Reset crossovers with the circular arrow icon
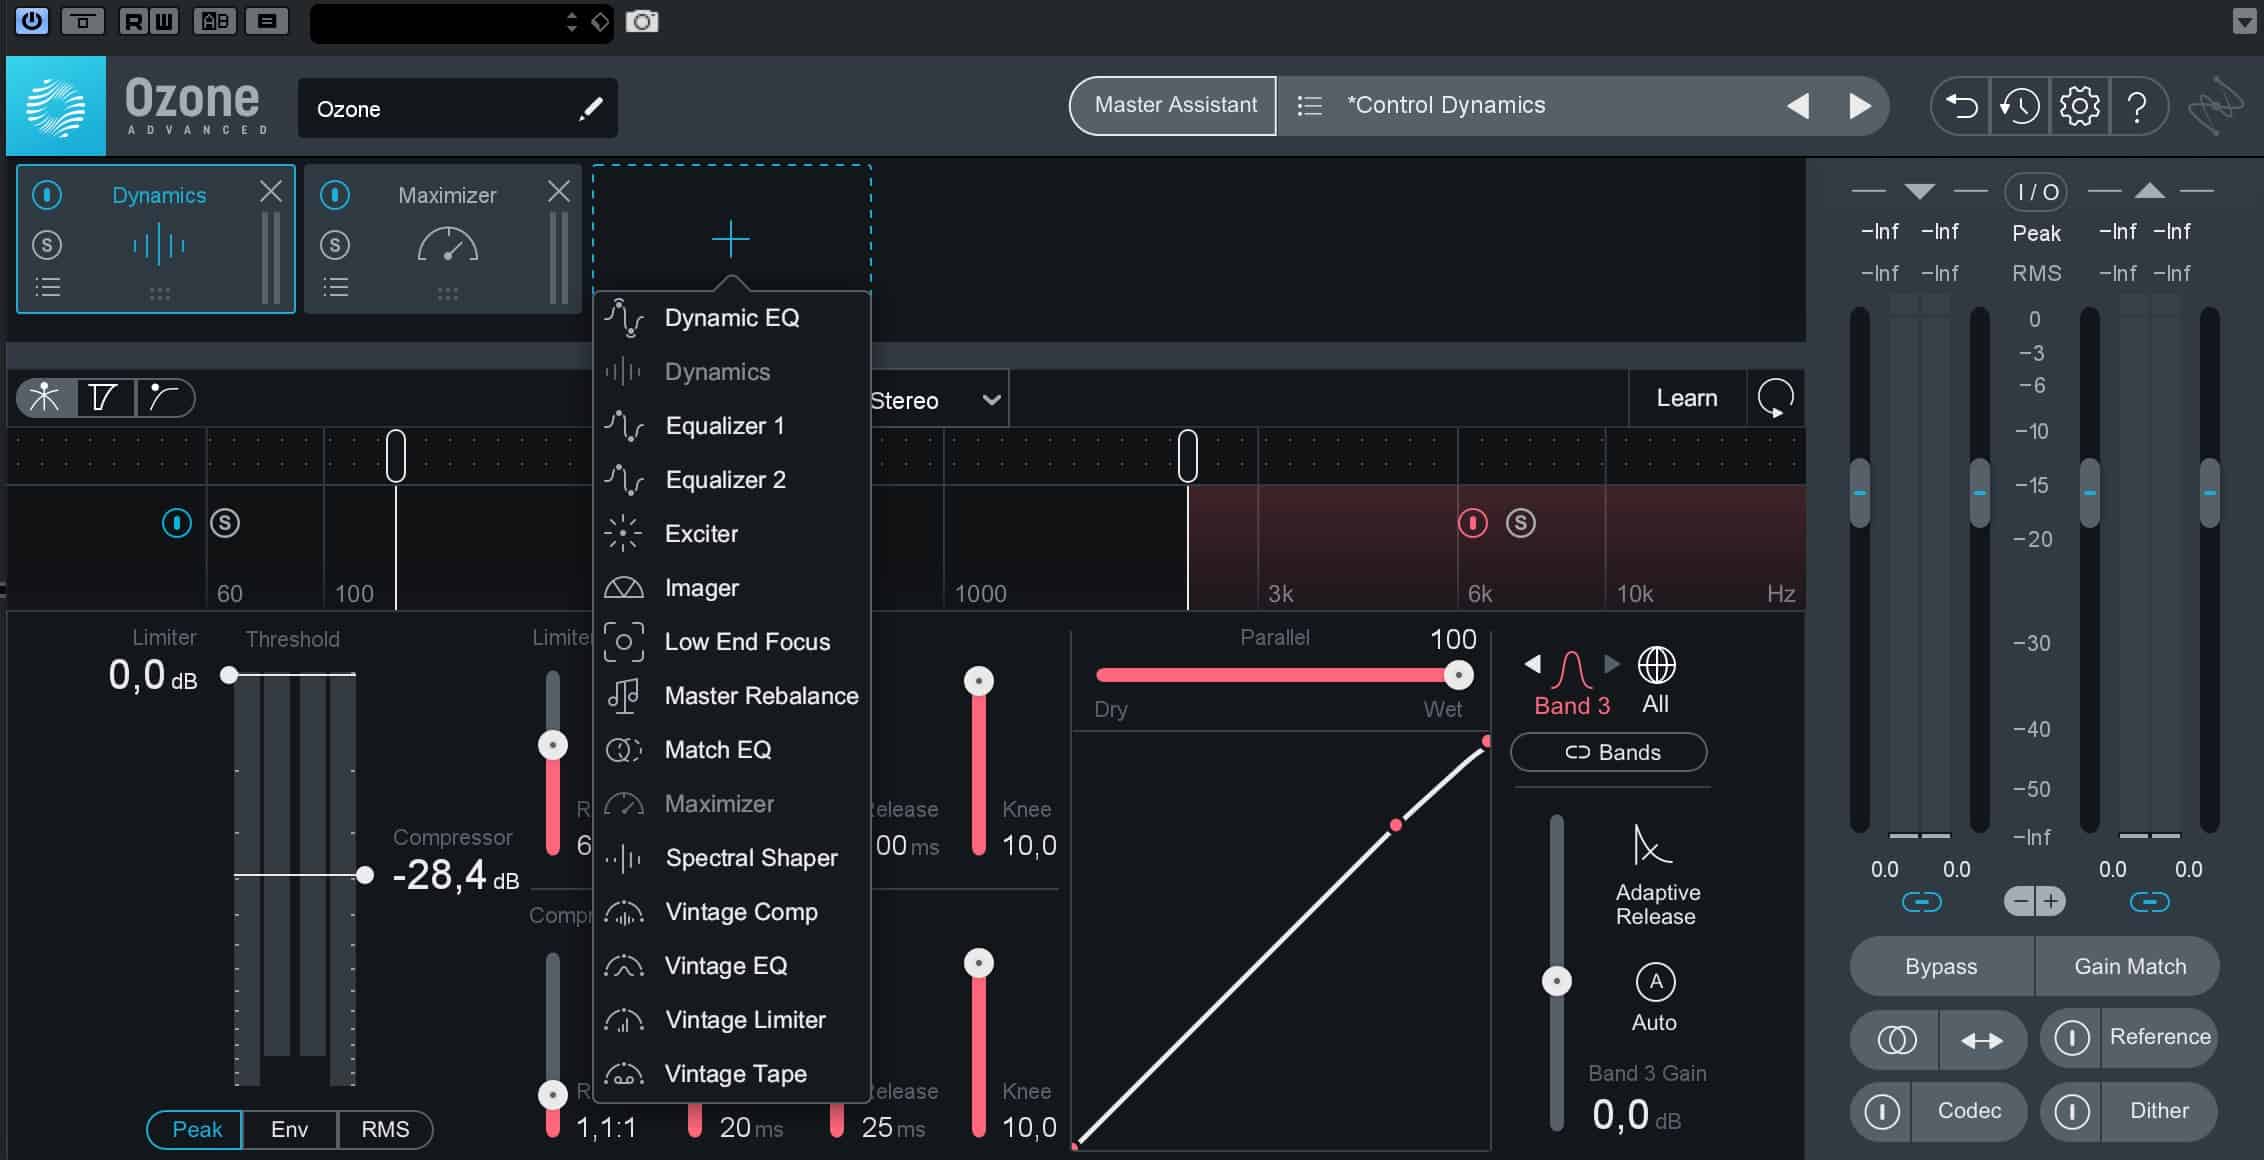The height and width of the screenshot is (1160, 2264). tap(1776, 398)
